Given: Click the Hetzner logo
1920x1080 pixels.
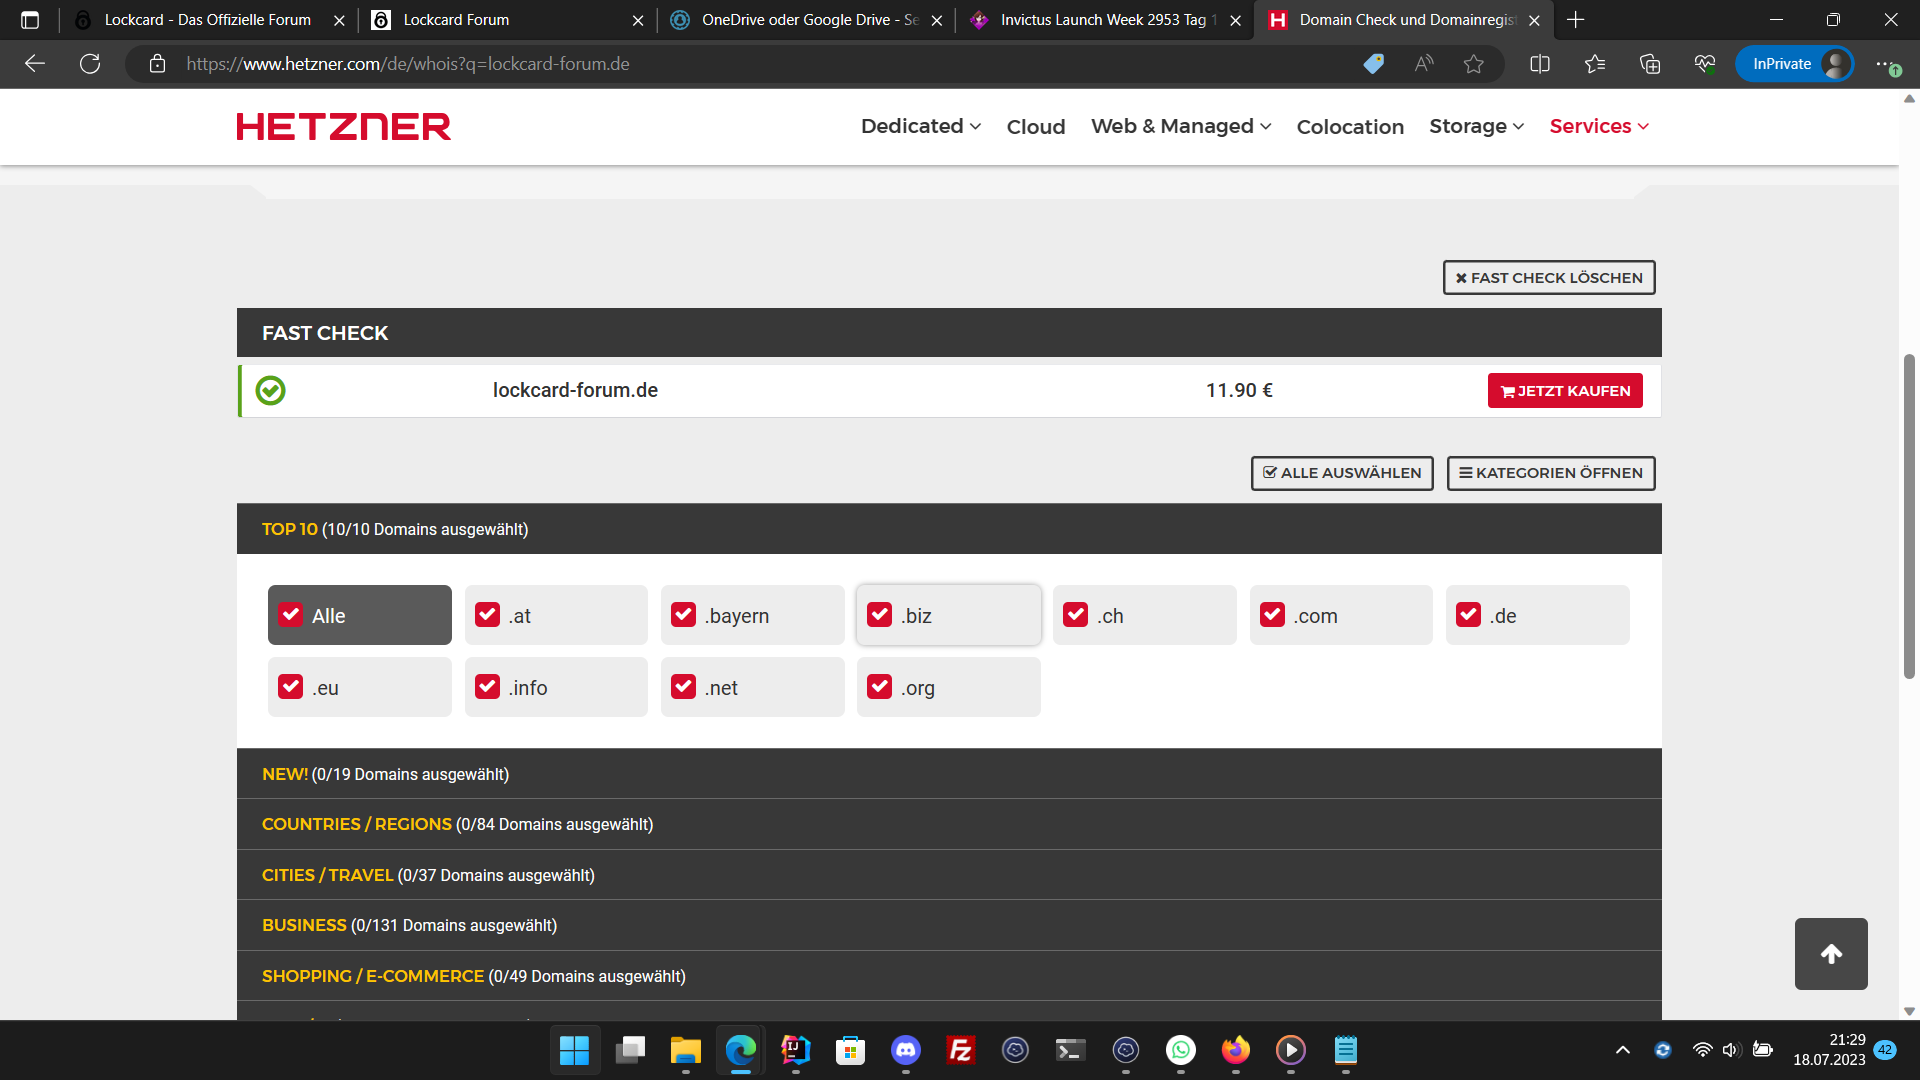Looking at the screenshot, I should click(343, 127).
